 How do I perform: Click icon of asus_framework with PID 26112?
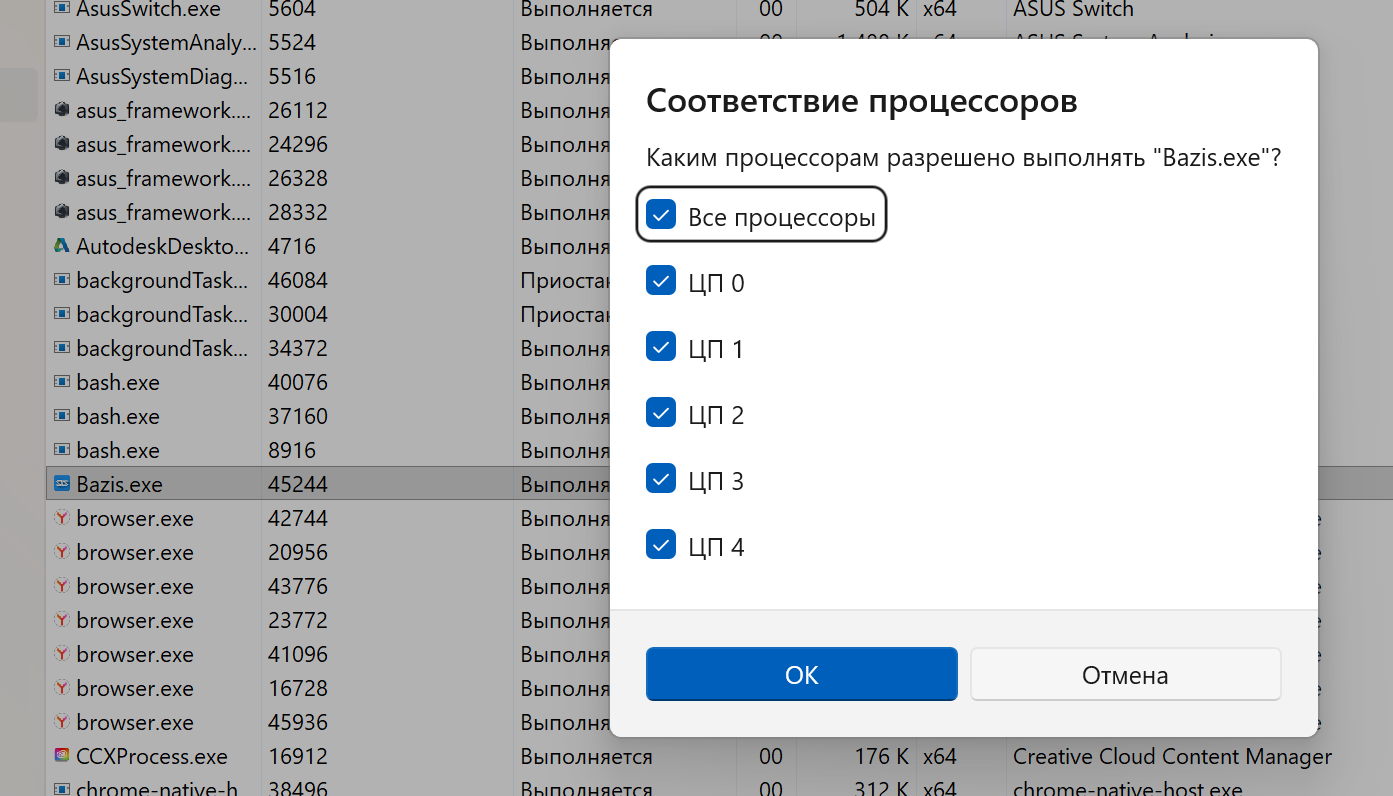(x=61, y=110)
